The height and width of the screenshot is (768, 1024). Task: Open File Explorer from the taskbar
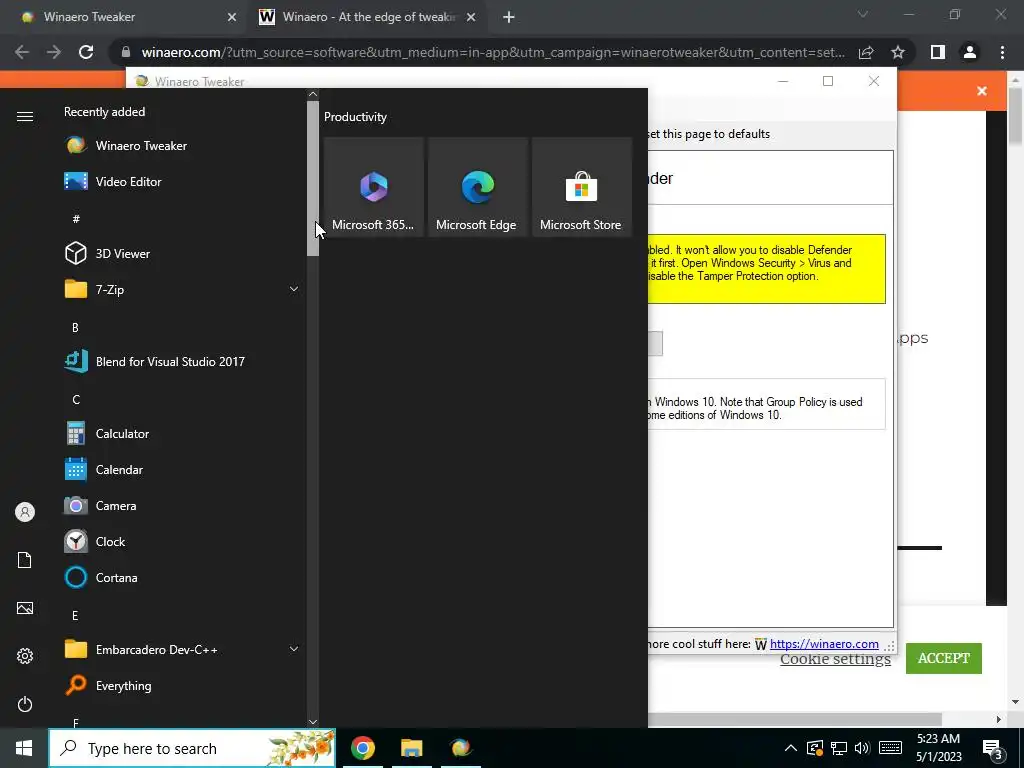click(x=411, y=748)
